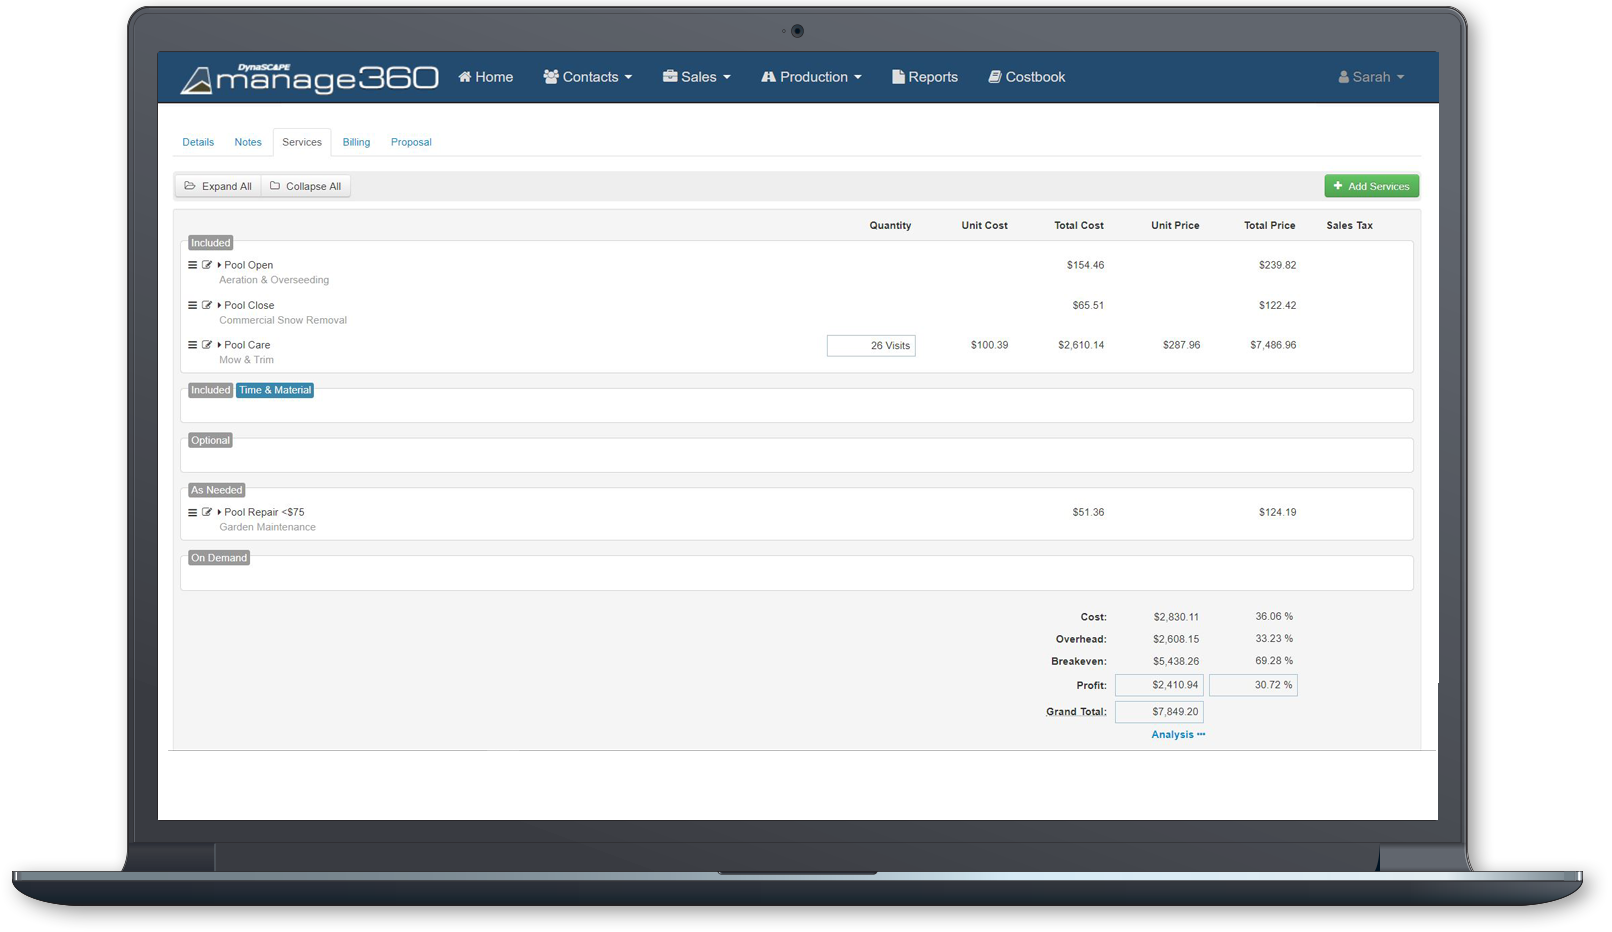Open the edit icon for Pool Open
This screenshot has width=1612, height=932.
[207, 264]
